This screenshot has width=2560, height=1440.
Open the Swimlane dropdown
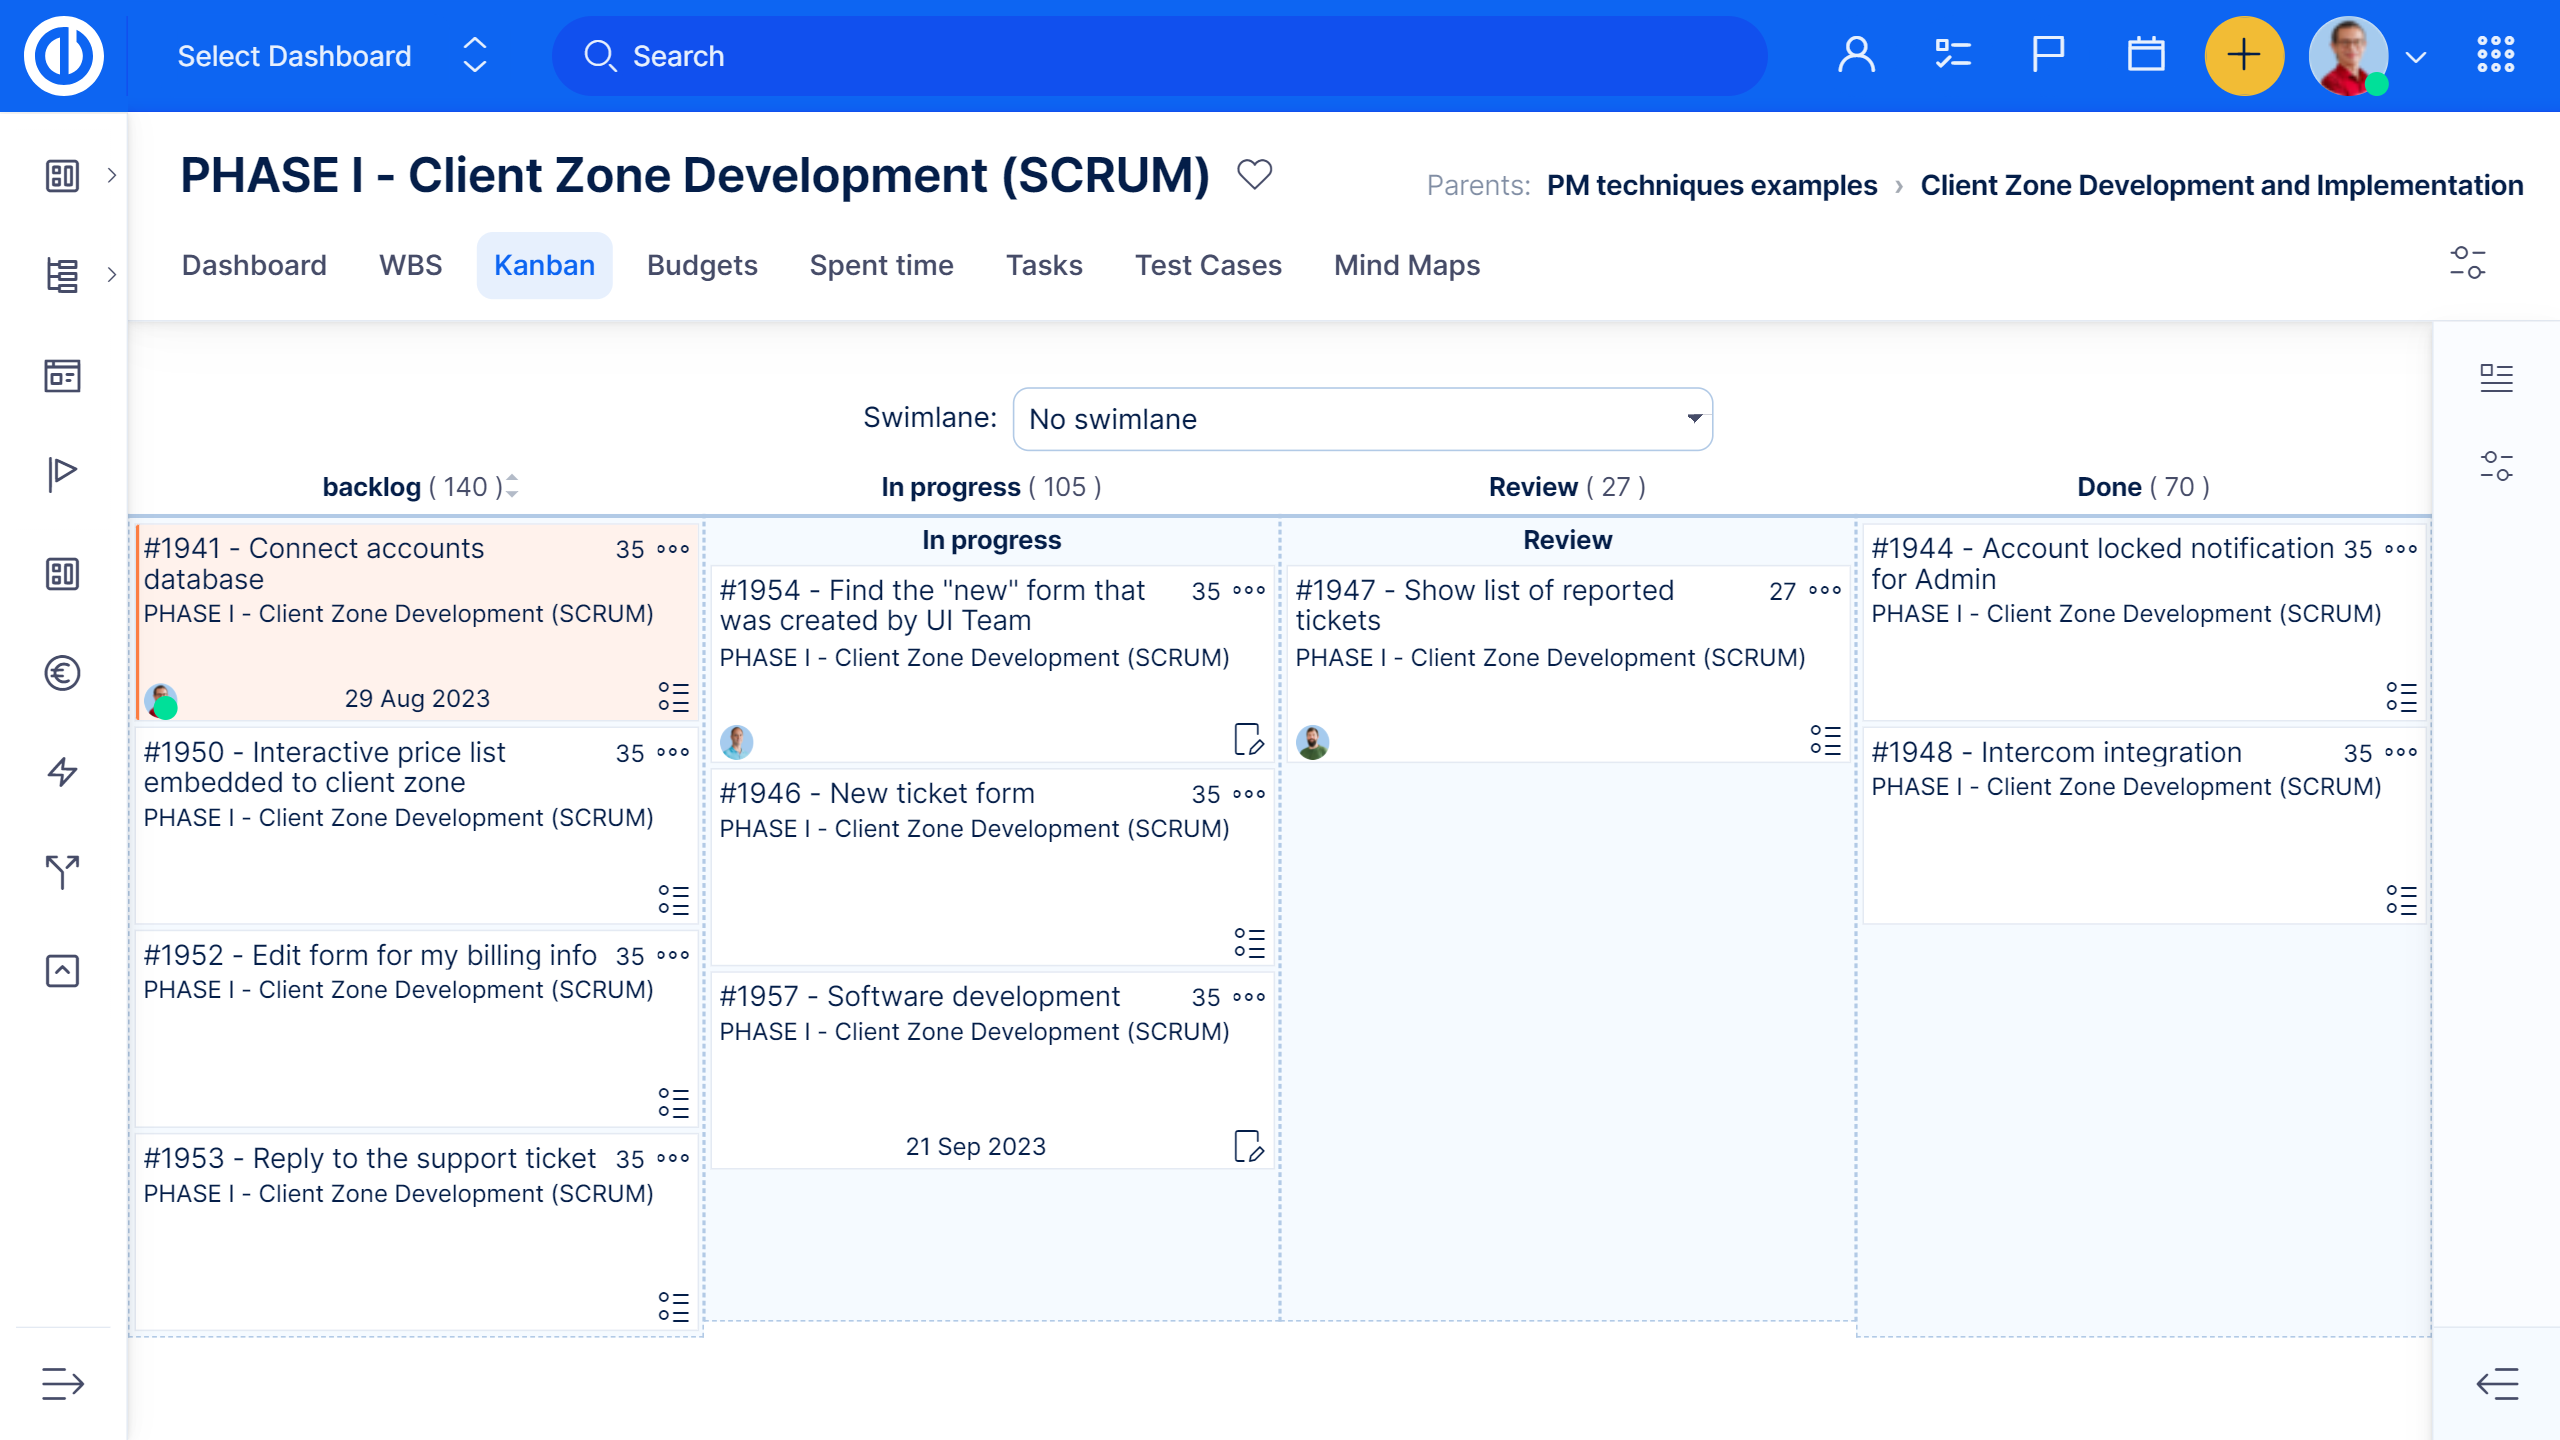tap(1362, 419)
